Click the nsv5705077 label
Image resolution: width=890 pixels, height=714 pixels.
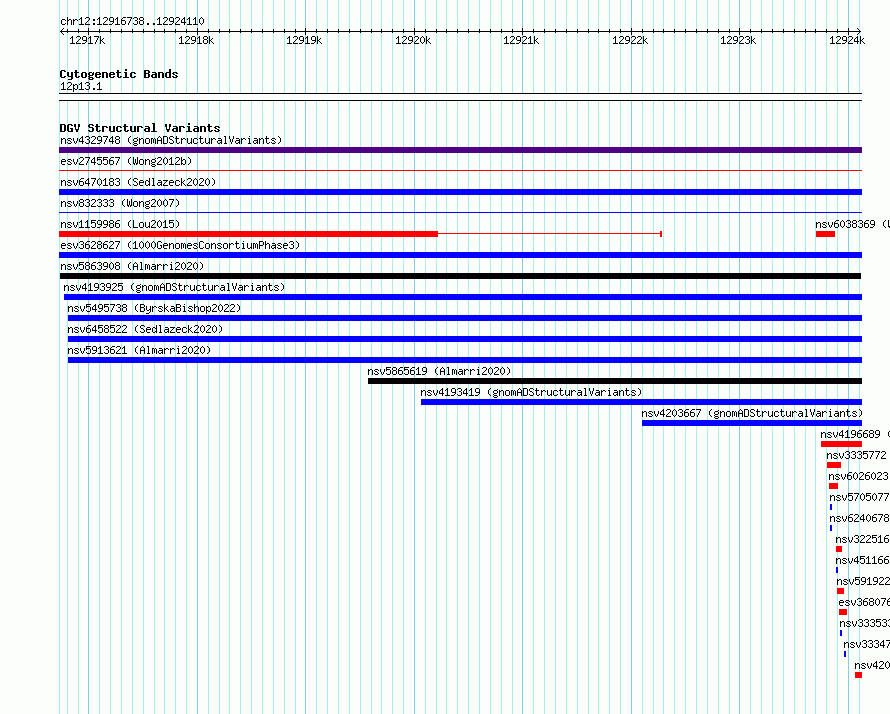pyautogui.click(x=859, y=497)
